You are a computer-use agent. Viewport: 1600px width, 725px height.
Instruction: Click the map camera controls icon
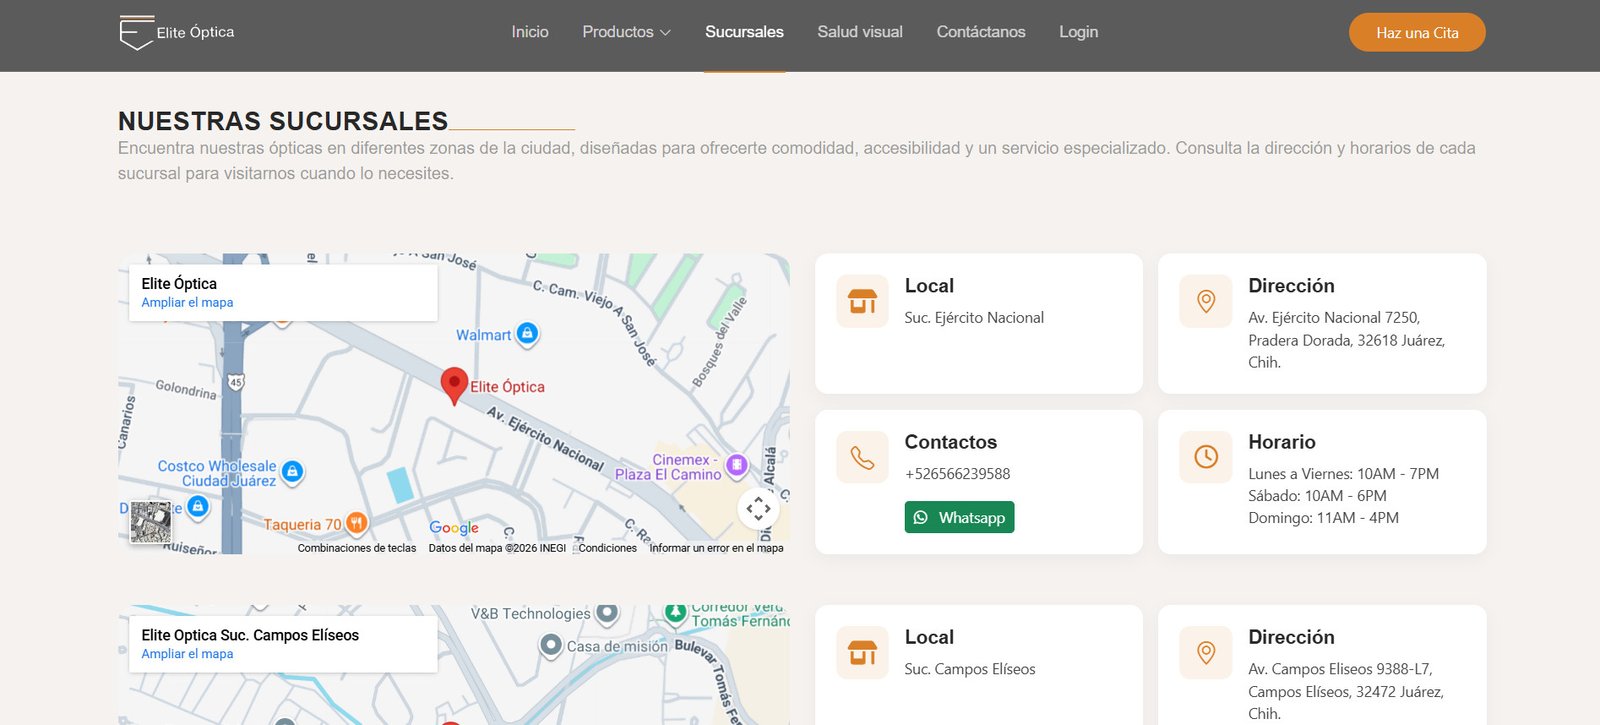[758, 508]
